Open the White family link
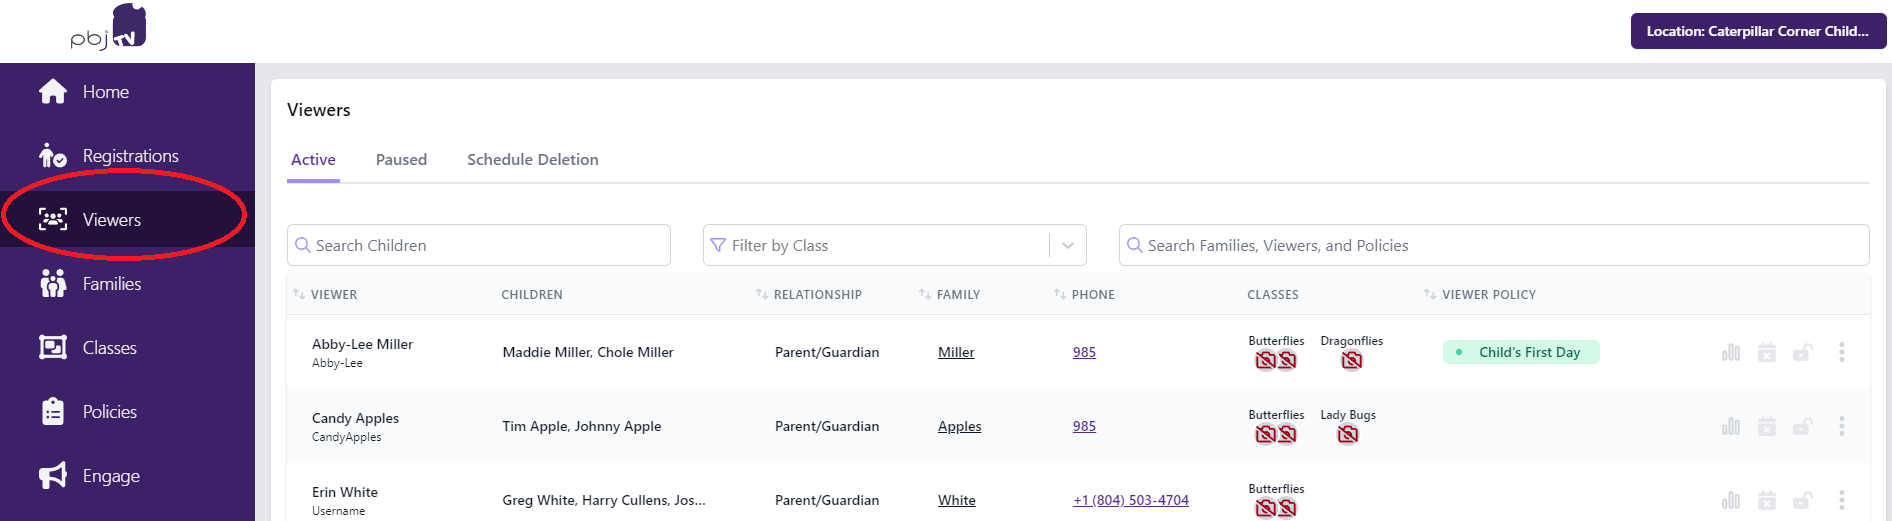The image size is (1892, 521). tap(956, 500)
